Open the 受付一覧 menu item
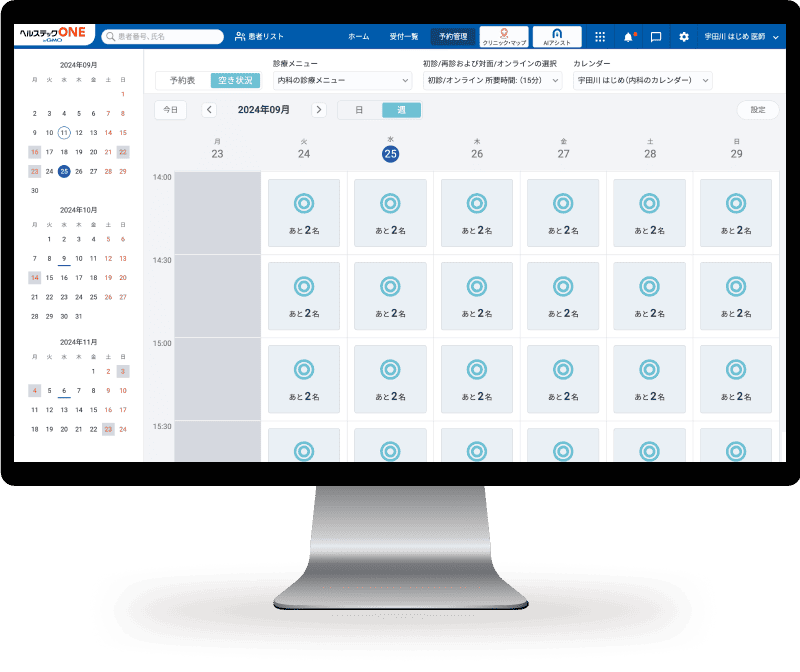This screenshot has width=800, height=672. click(x=402, y=37)
